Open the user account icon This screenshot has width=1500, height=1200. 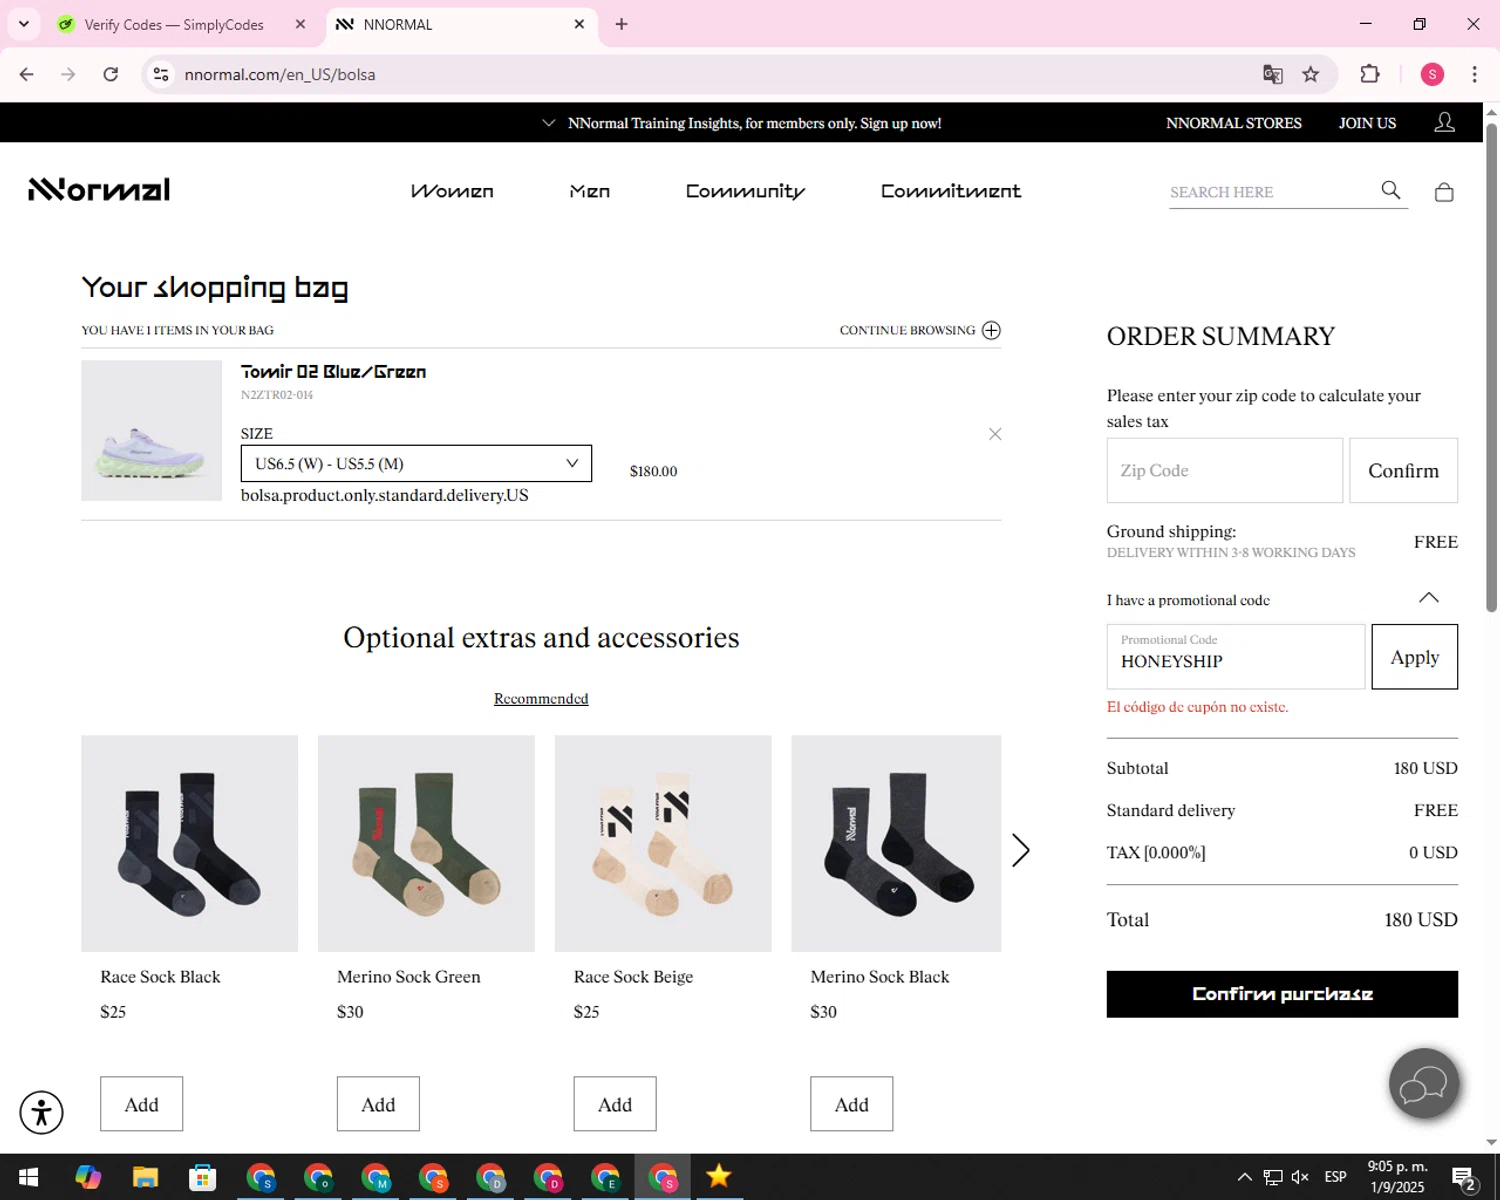click(x=1444, y=123)
